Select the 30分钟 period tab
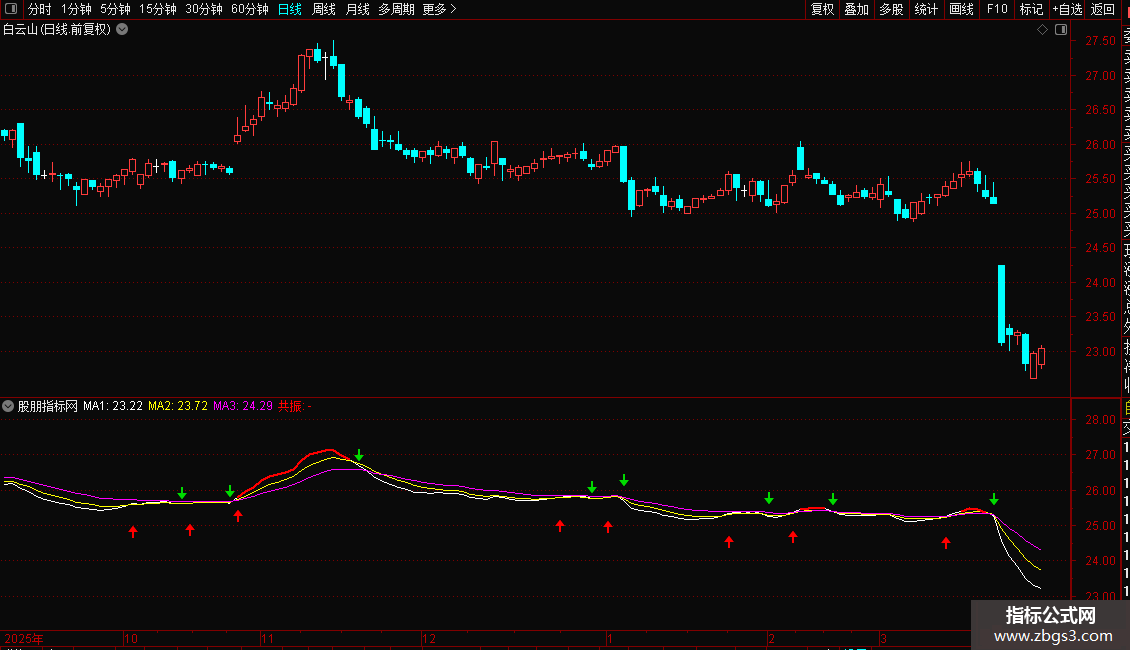This screenshot has height=650, width=1130. pos(204,9)
